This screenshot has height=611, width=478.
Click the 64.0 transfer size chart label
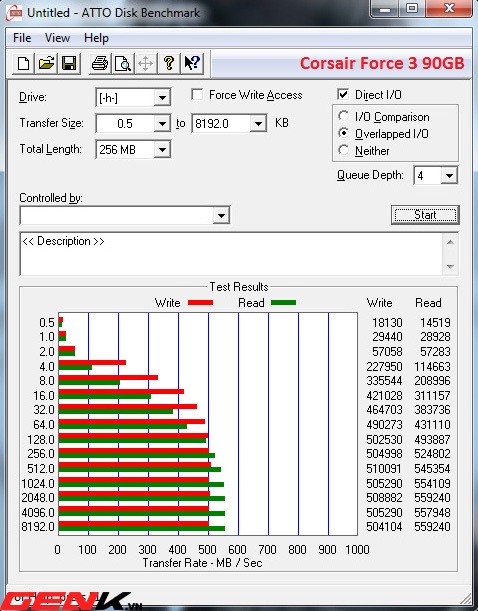tap(44, 425)
